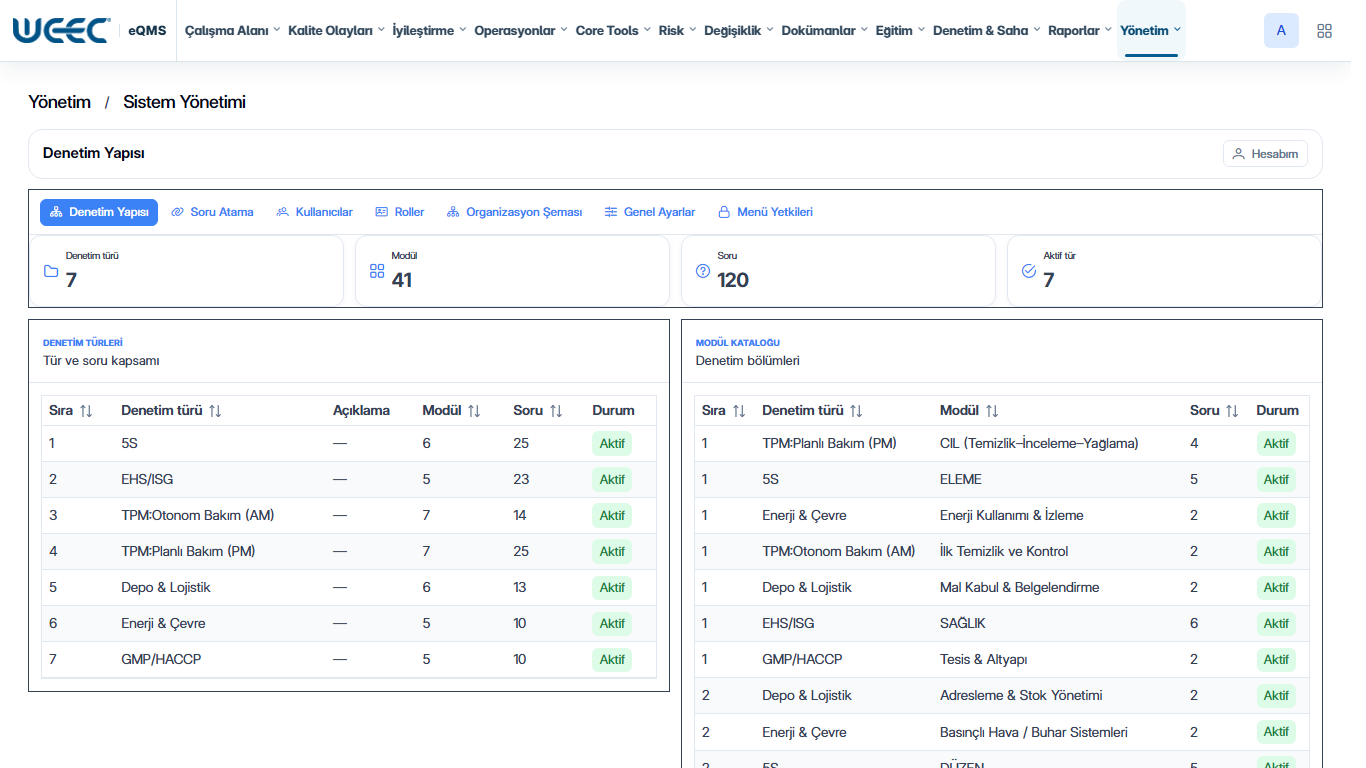This screenshot has width=1366, height=768.
Task: Switch to the Kullanıcılar tab
Action: (x=315, y=212)
